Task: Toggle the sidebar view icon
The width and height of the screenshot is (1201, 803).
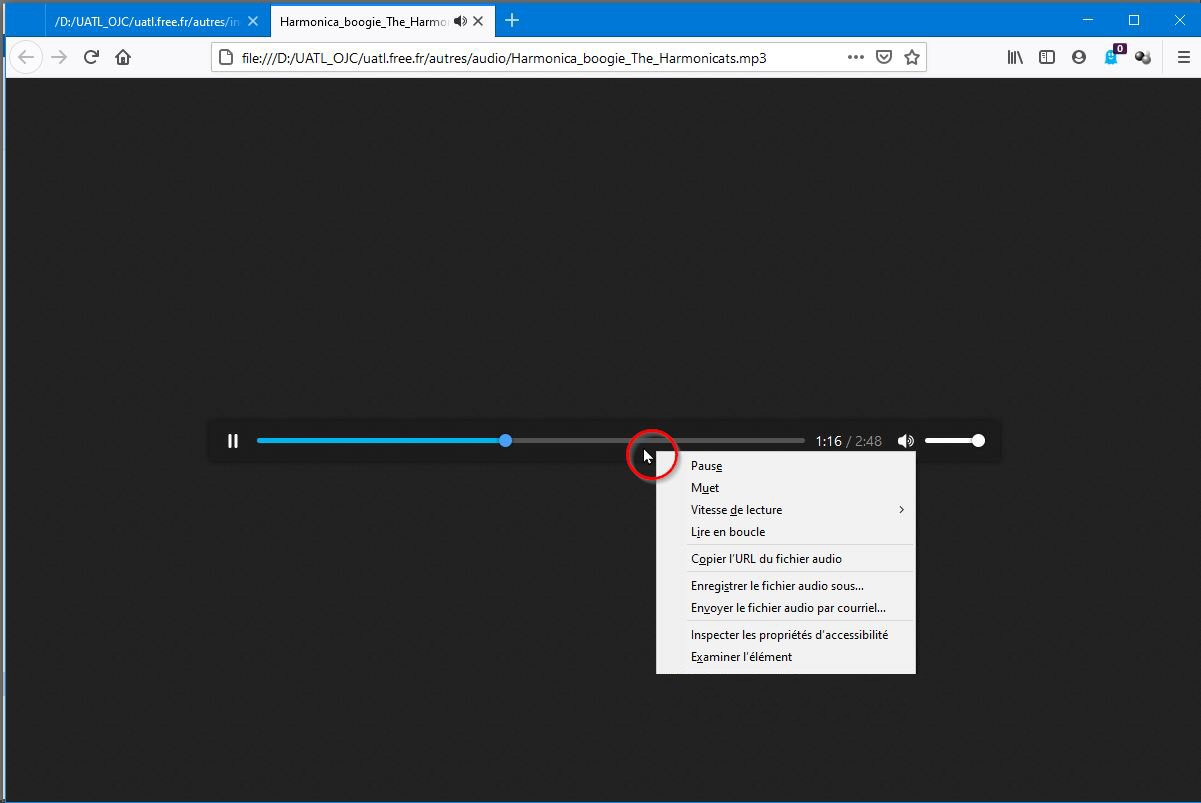Action: tap(1047, 57)
